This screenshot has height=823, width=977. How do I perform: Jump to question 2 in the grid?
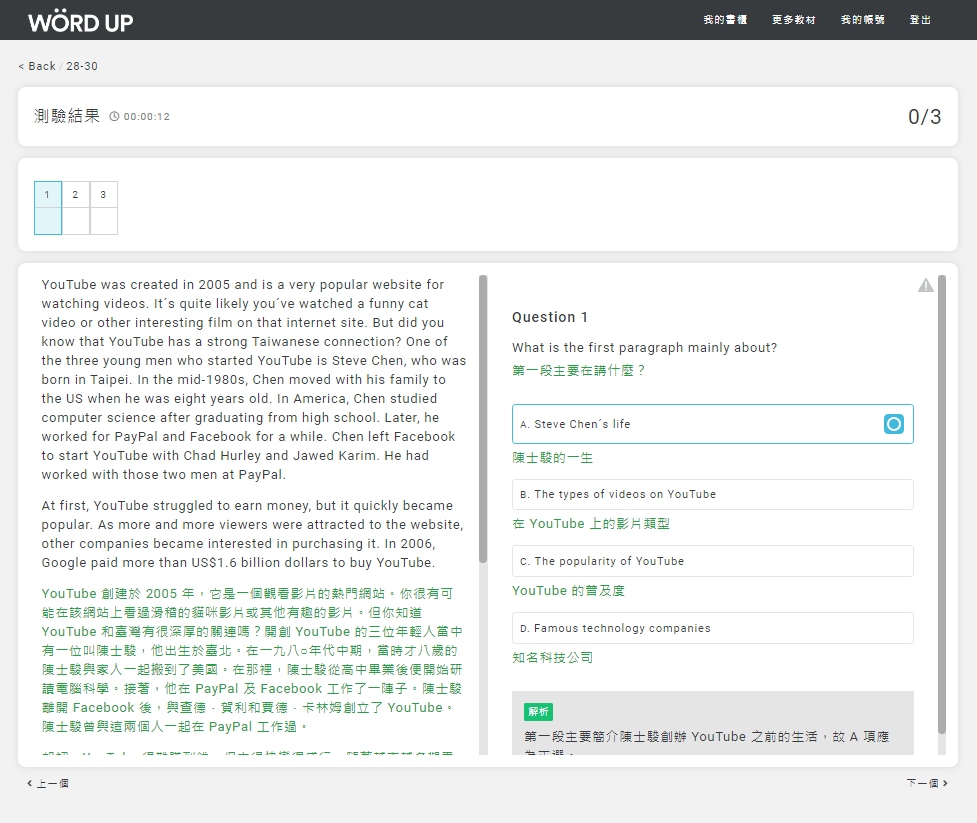coord(75,207)
